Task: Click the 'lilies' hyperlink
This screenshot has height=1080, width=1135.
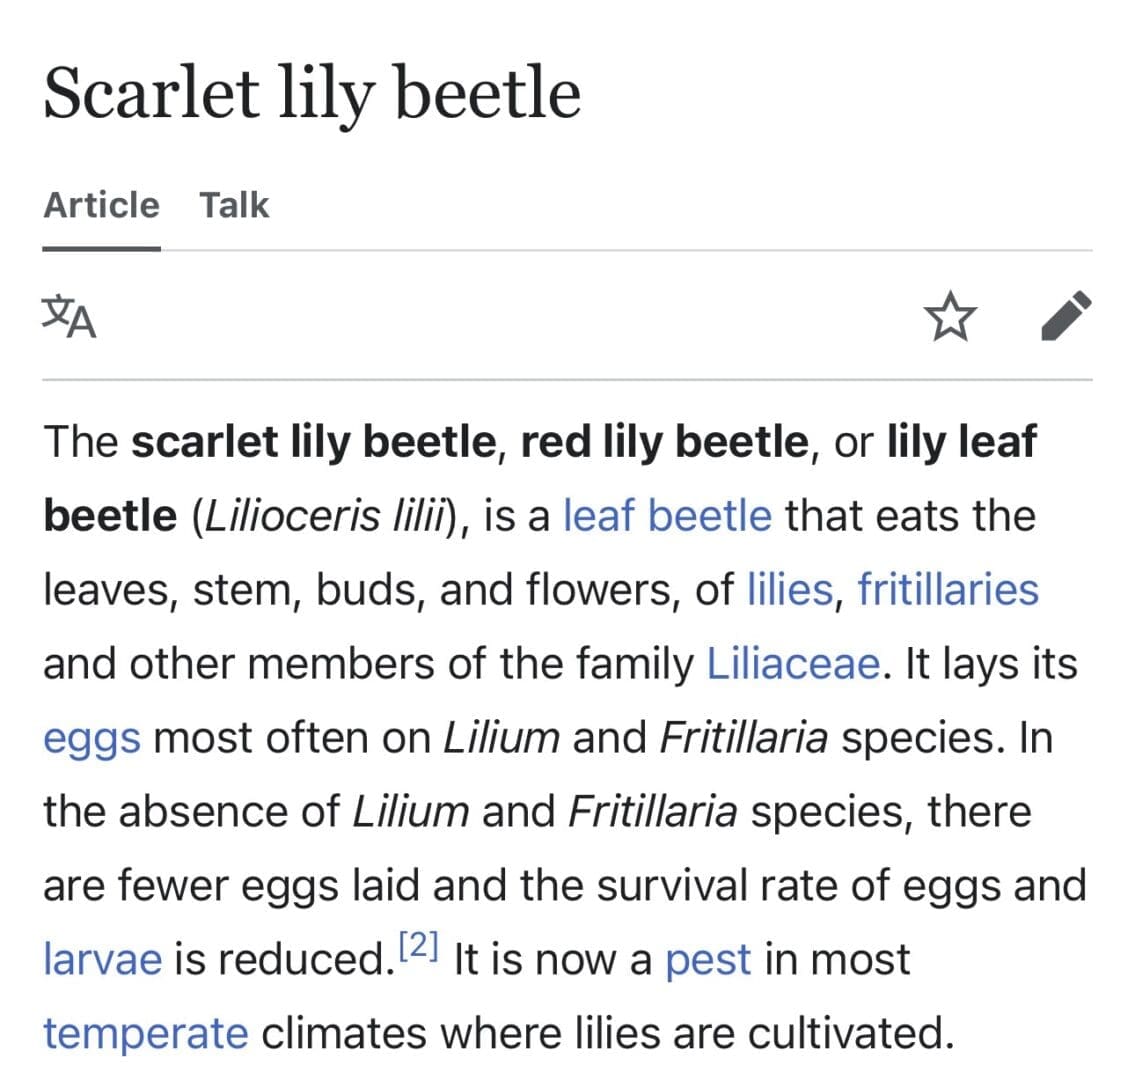Action: 790,589
